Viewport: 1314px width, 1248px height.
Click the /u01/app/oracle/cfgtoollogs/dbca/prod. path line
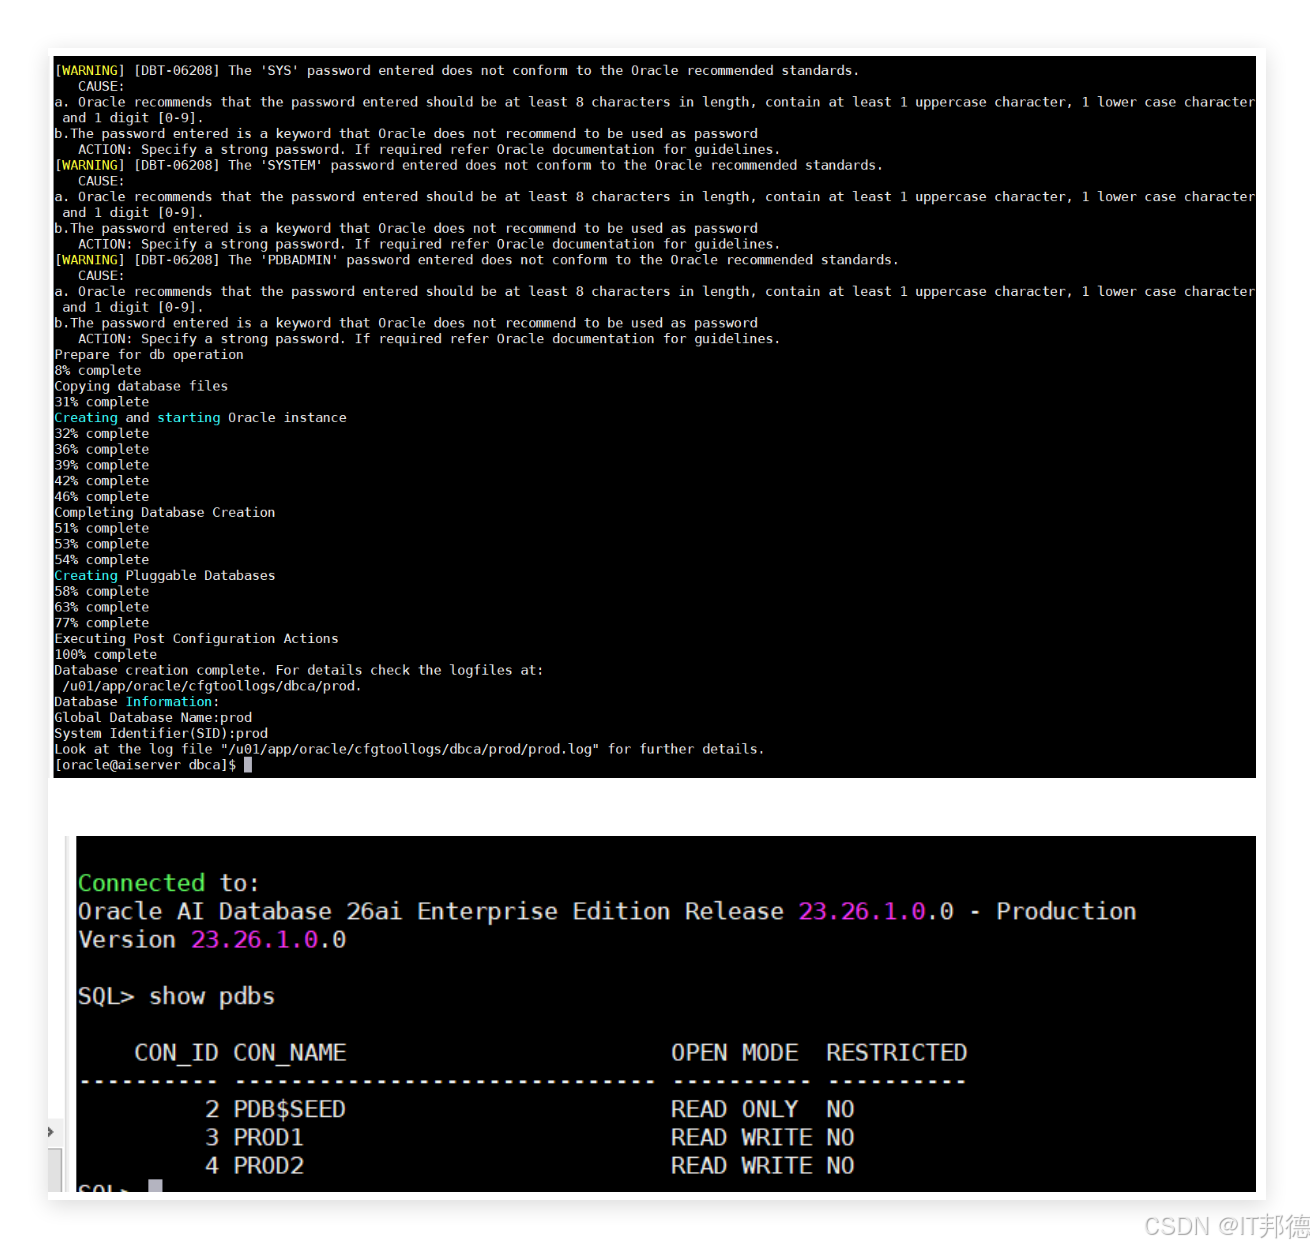[x=212, y=686]
